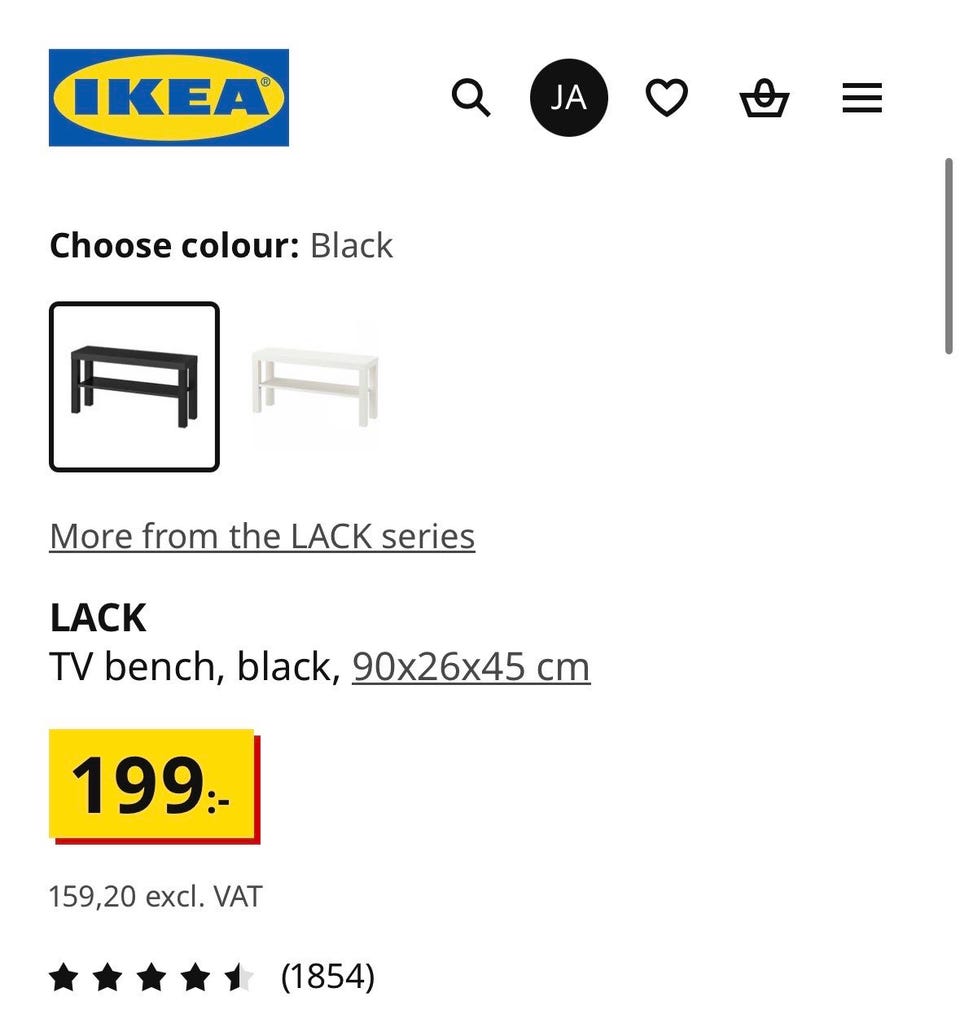The image size is (960, 1010).
Task: Click the yellow 199 price tag
Action: (x=153, y=785)
